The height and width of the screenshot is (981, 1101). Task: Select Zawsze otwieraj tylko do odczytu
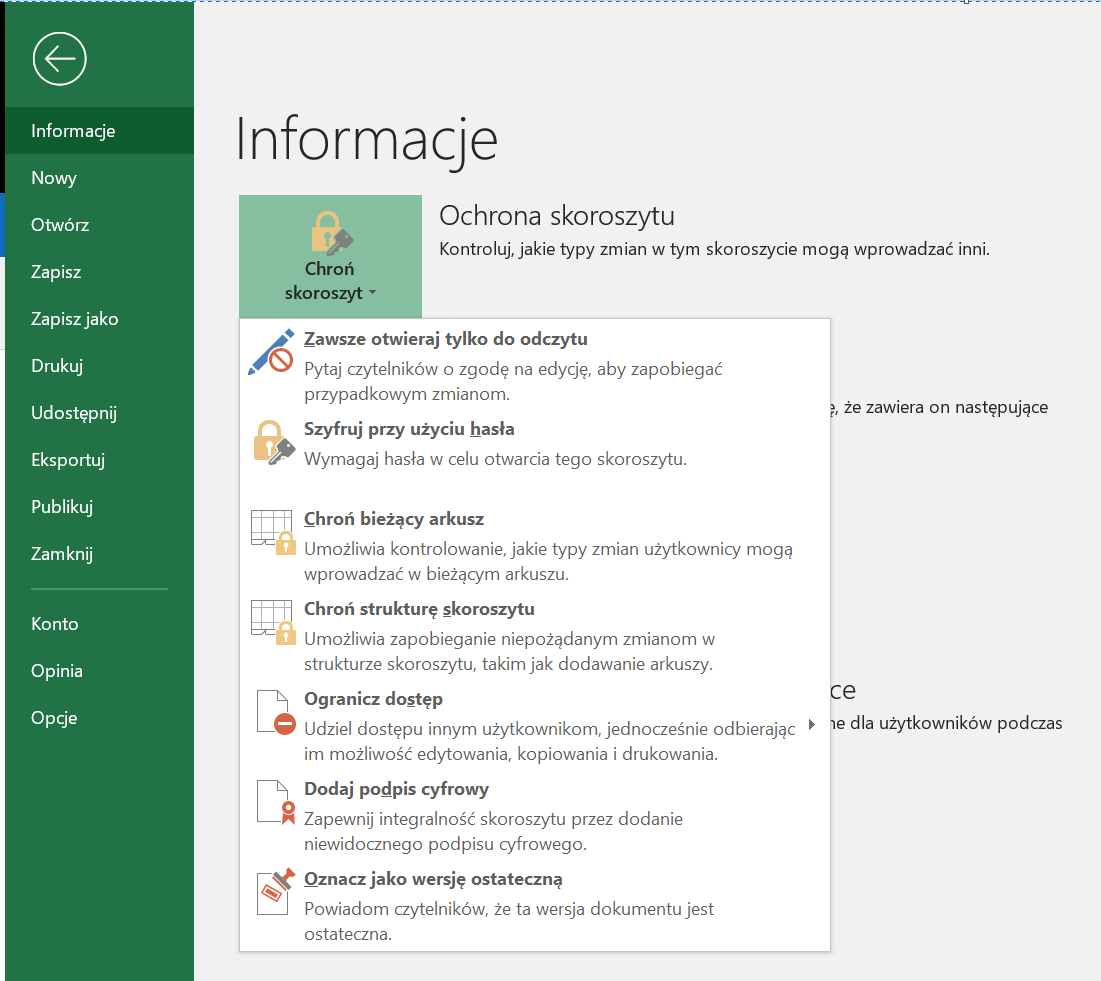point(445,339)
